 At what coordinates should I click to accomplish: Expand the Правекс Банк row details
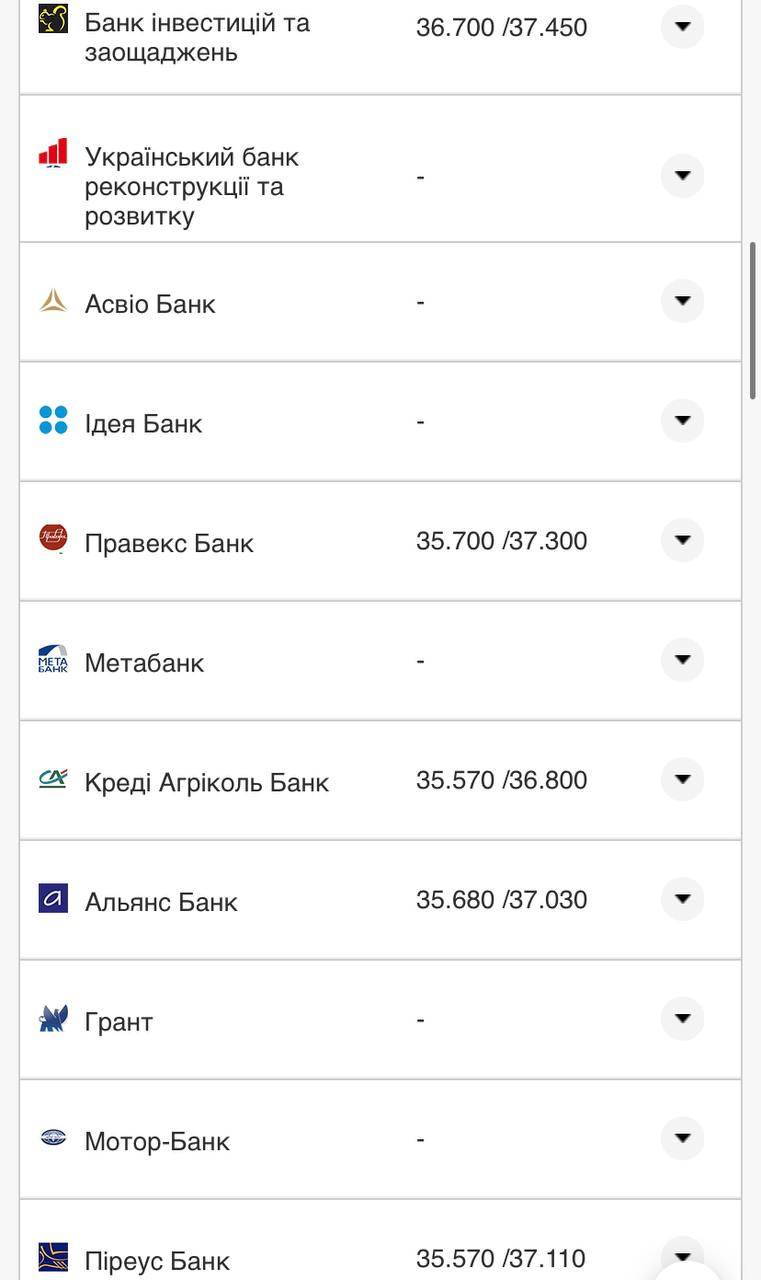point(682,540)
